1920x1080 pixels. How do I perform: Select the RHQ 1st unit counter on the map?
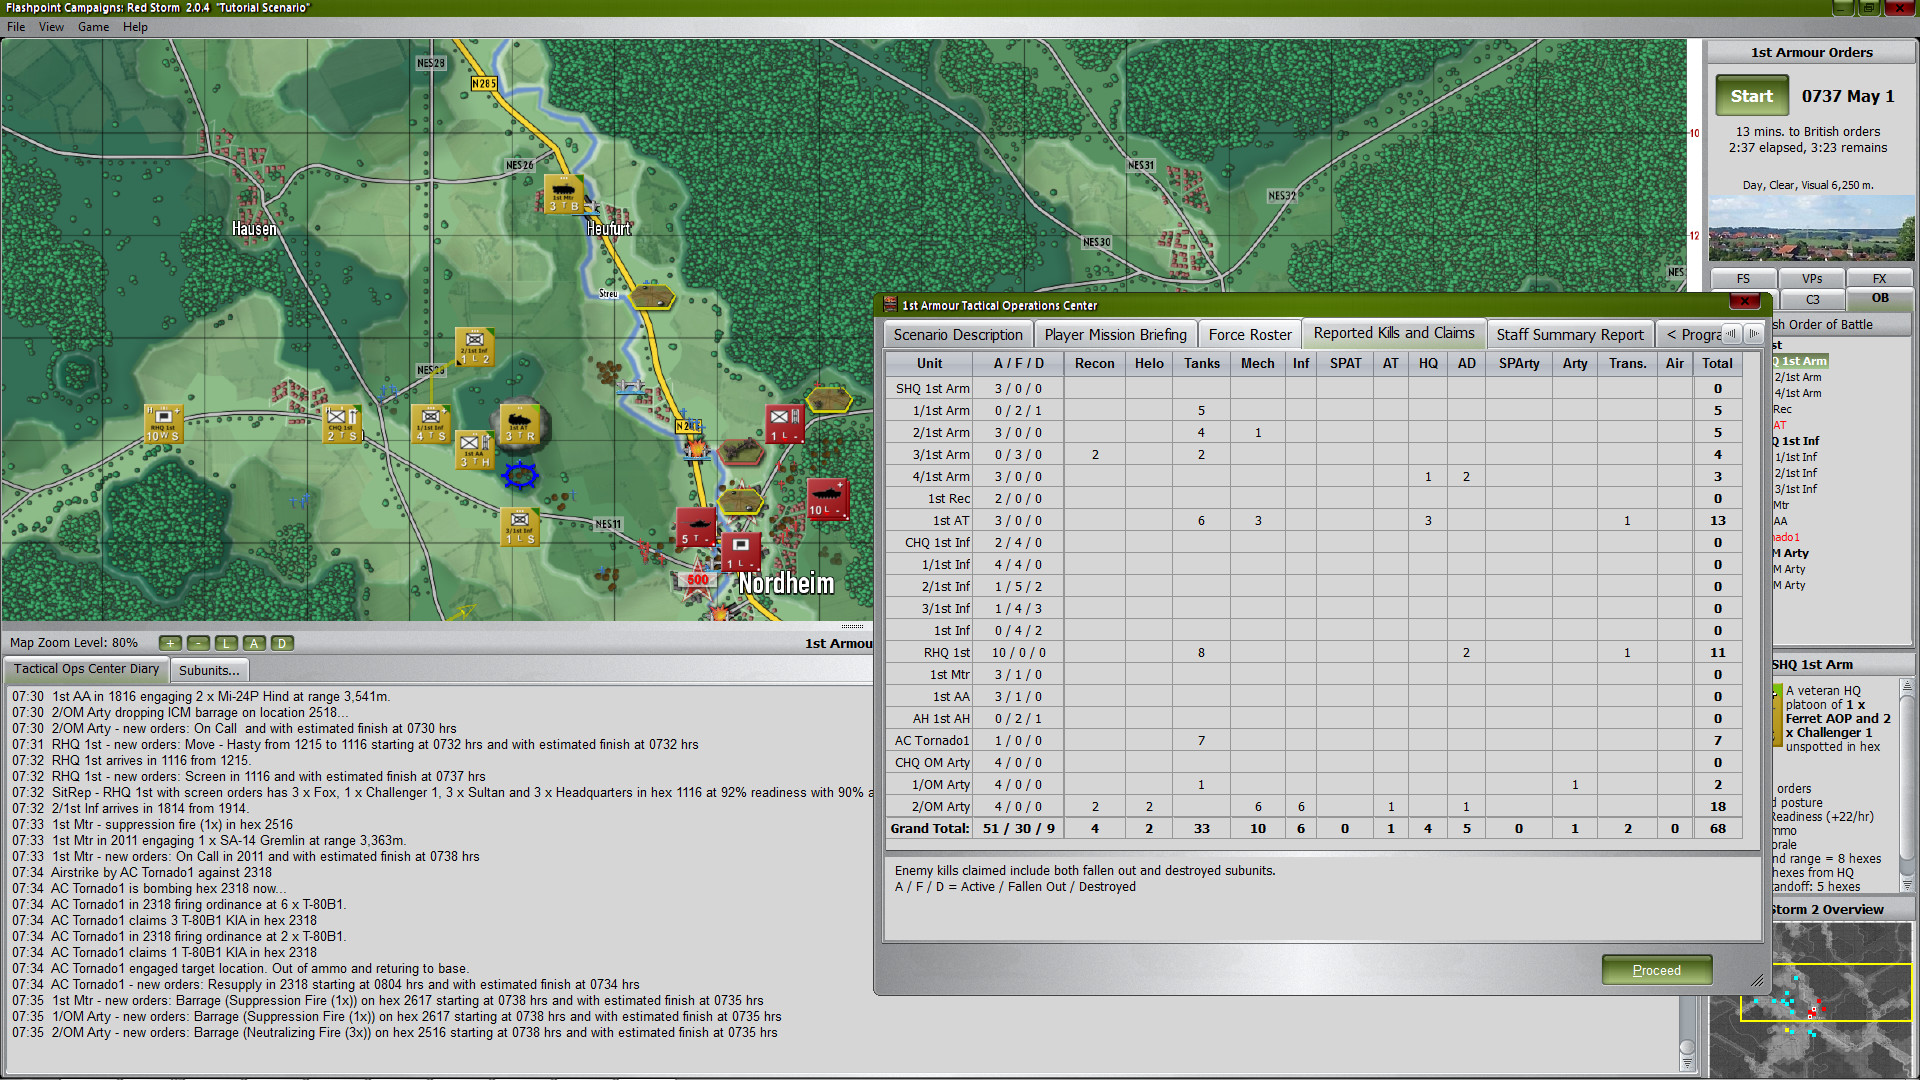(163, 423)
